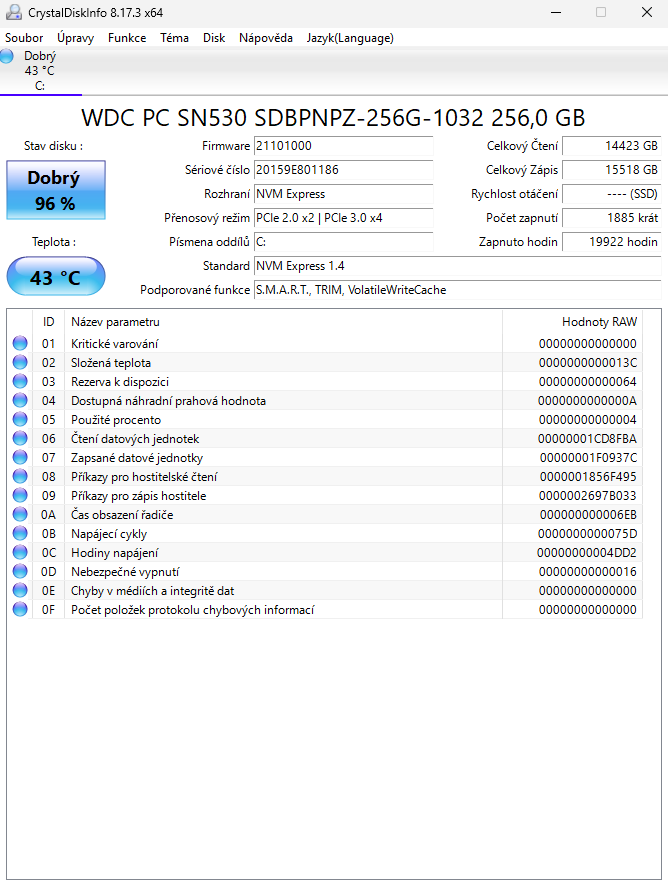
Task: Click the Teplota label
Action: click(54, 242)
